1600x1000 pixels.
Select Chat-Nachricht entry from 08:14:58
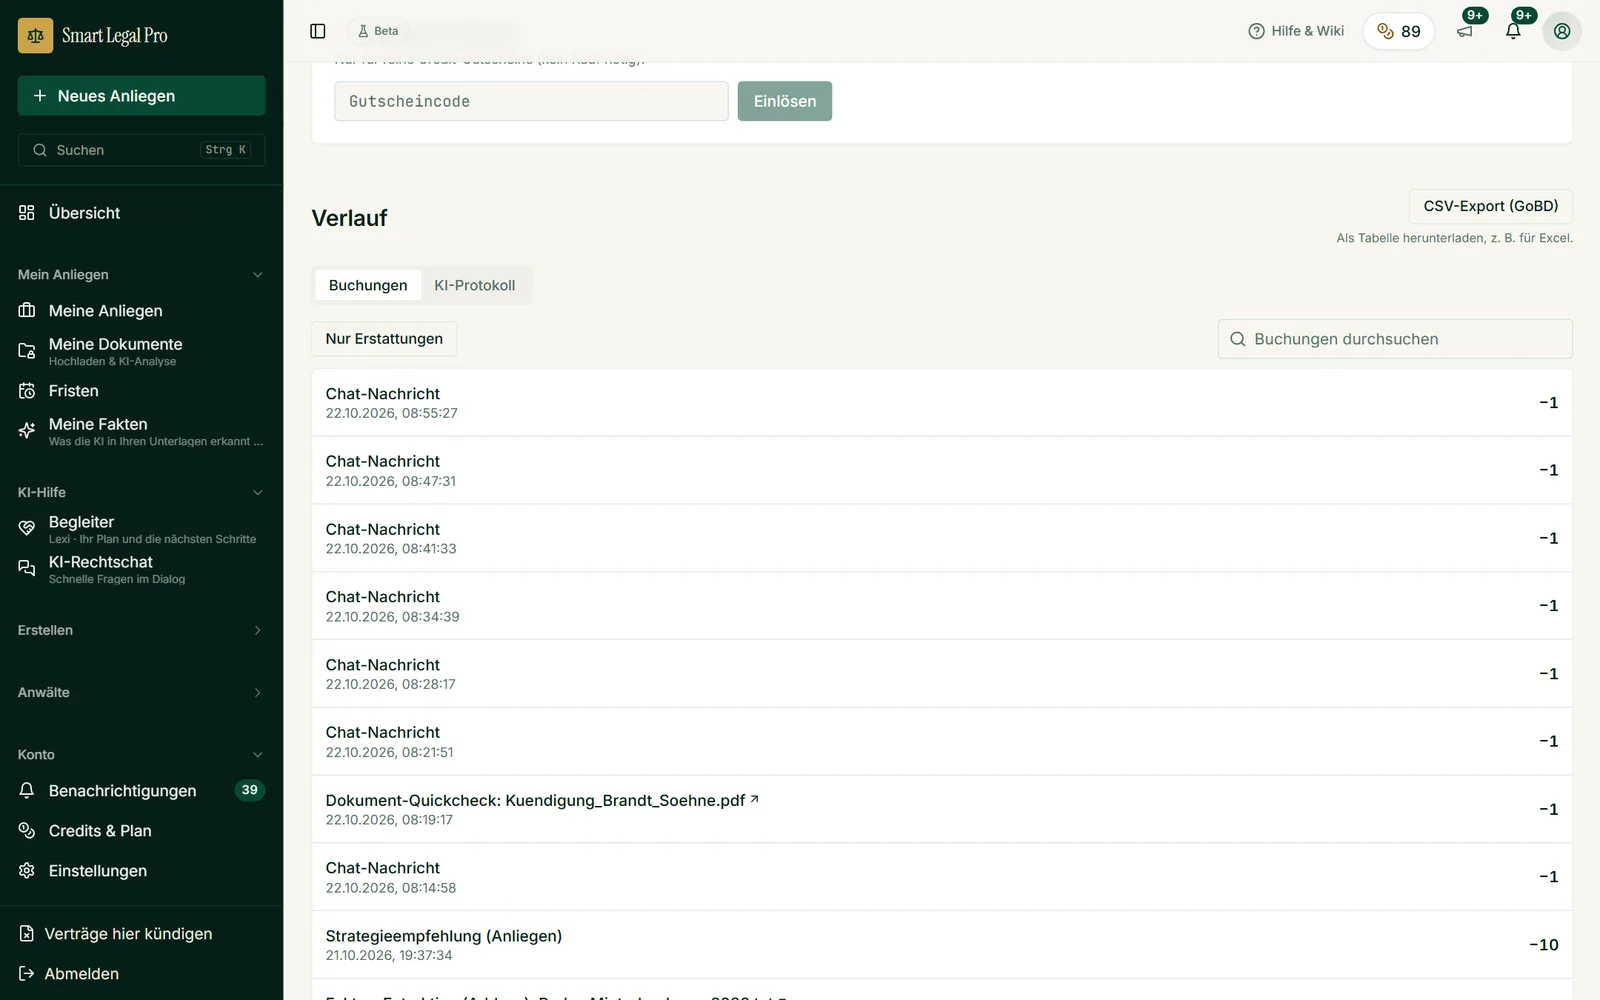click(x=942, y=877)
